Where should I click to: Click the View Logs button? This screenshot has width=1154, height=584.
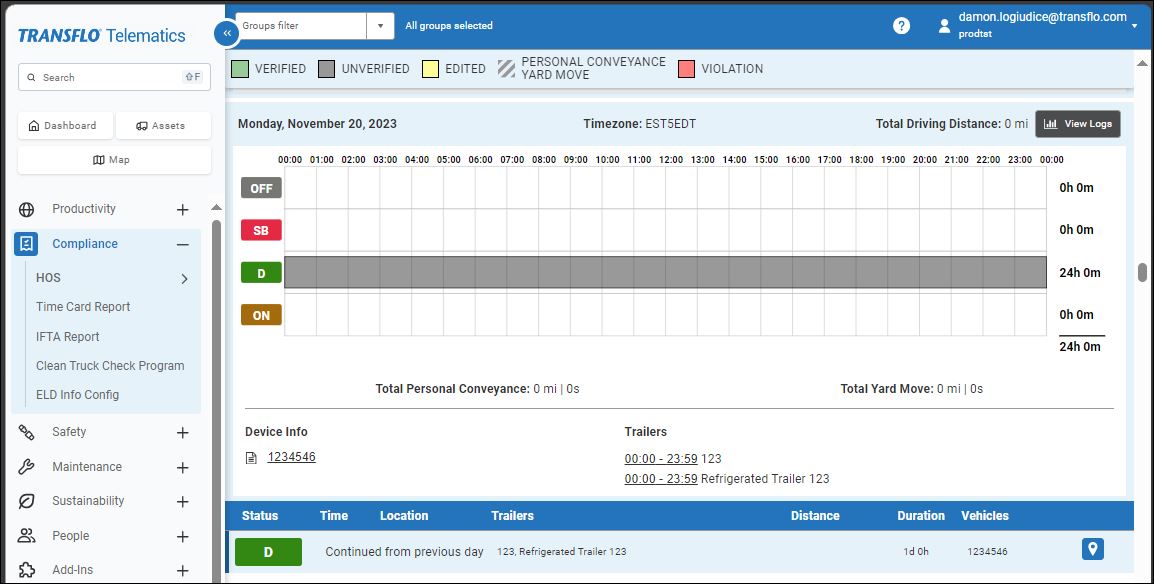[1077, 124]
